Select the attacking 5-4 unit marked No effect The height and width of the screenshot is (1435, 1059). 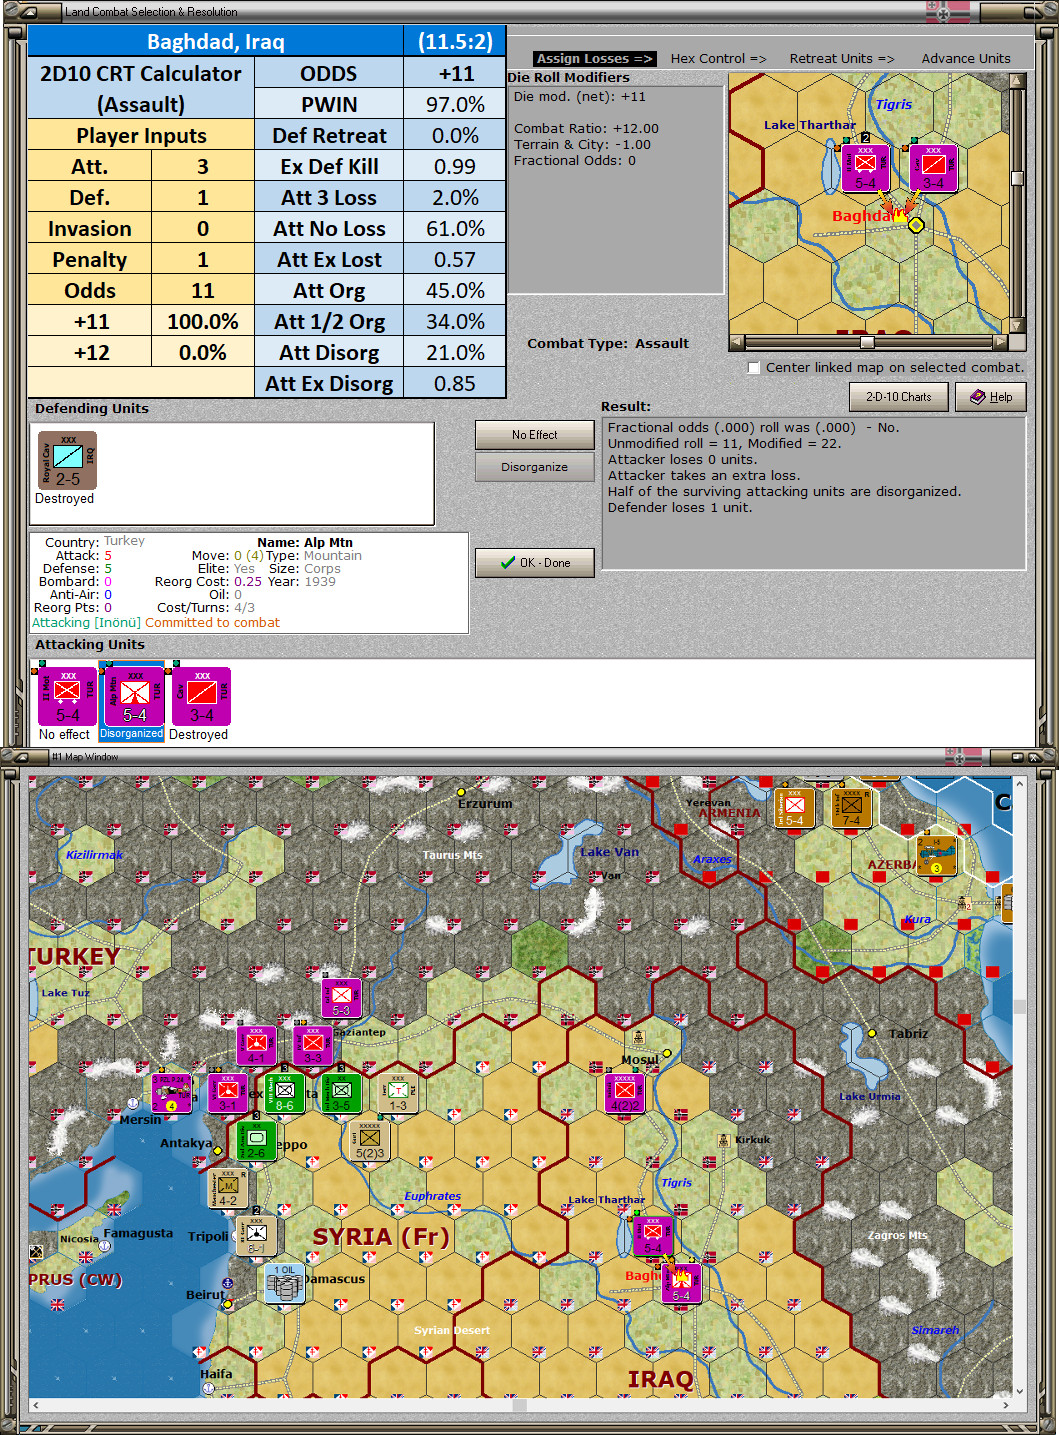tap(67, 696)
